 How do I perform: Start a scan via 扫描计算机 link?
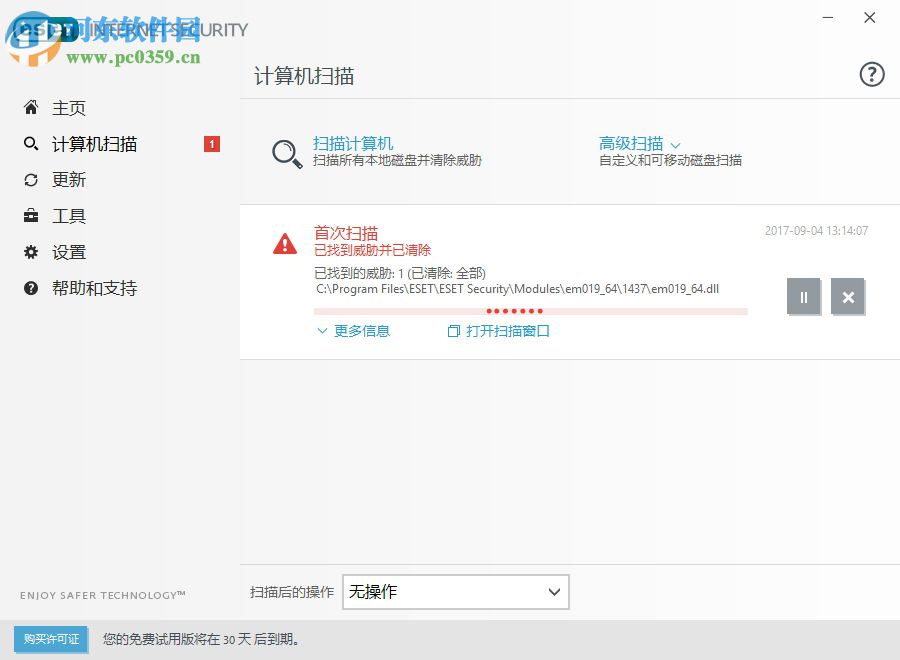click(354, 142)
